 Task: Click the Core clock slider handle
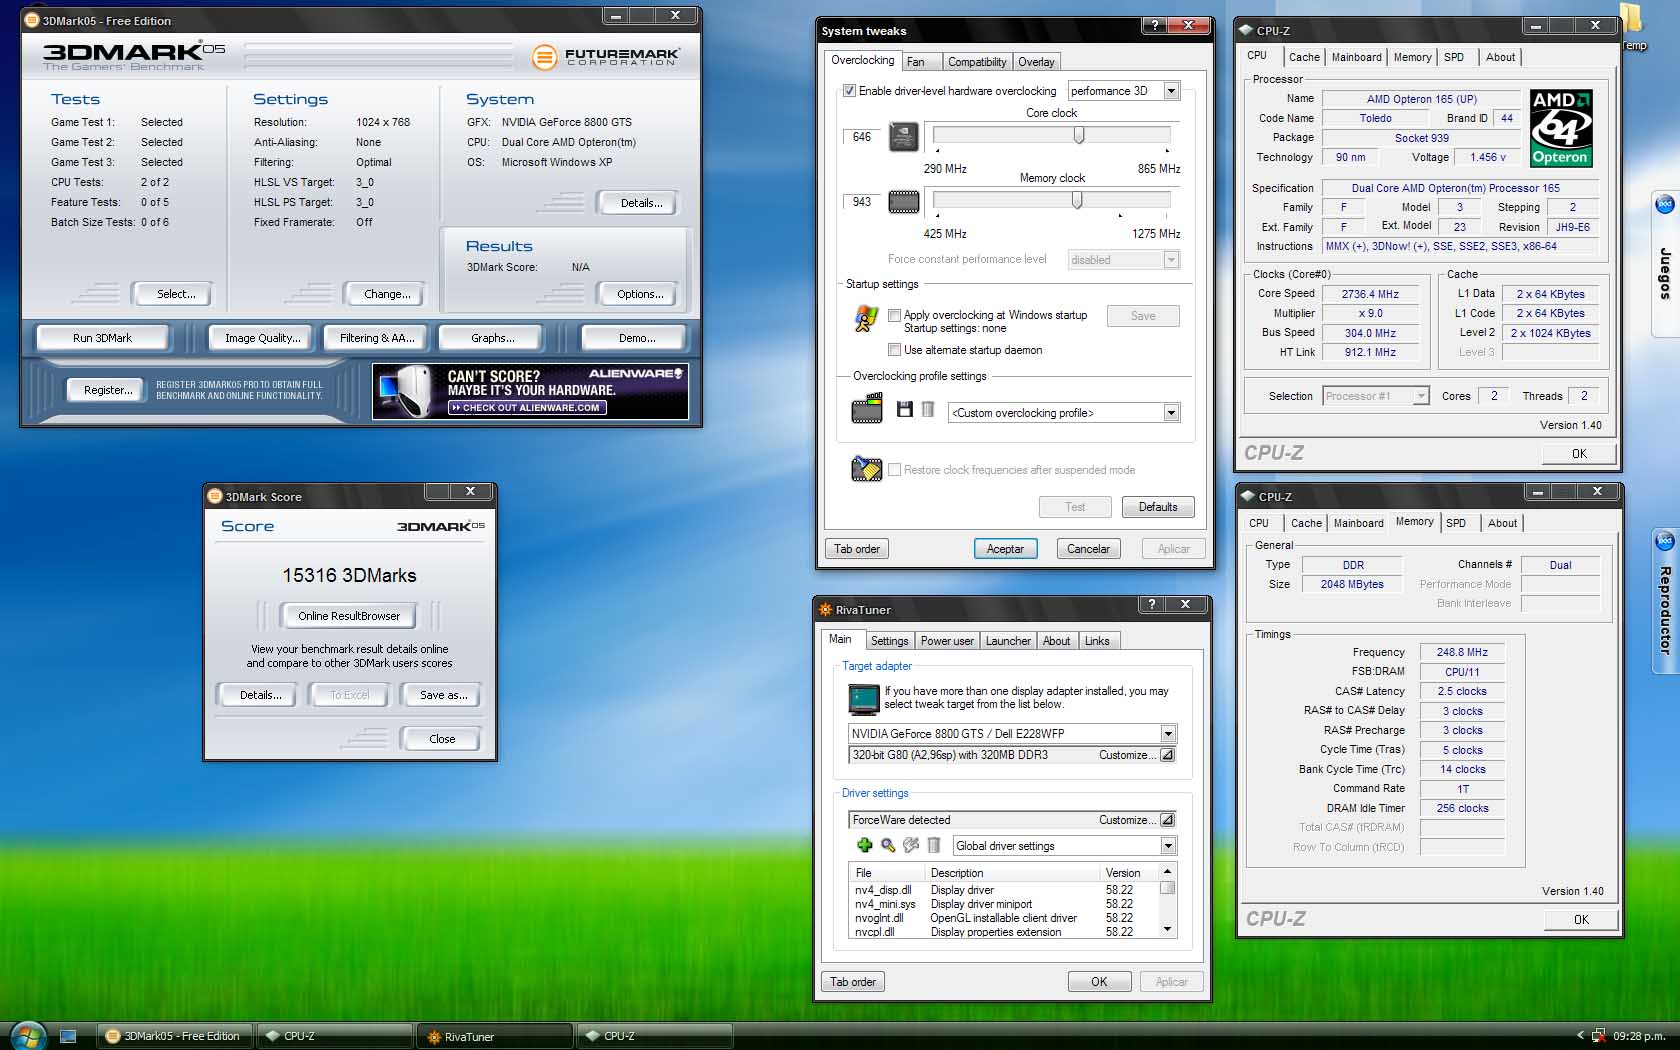1078,135
